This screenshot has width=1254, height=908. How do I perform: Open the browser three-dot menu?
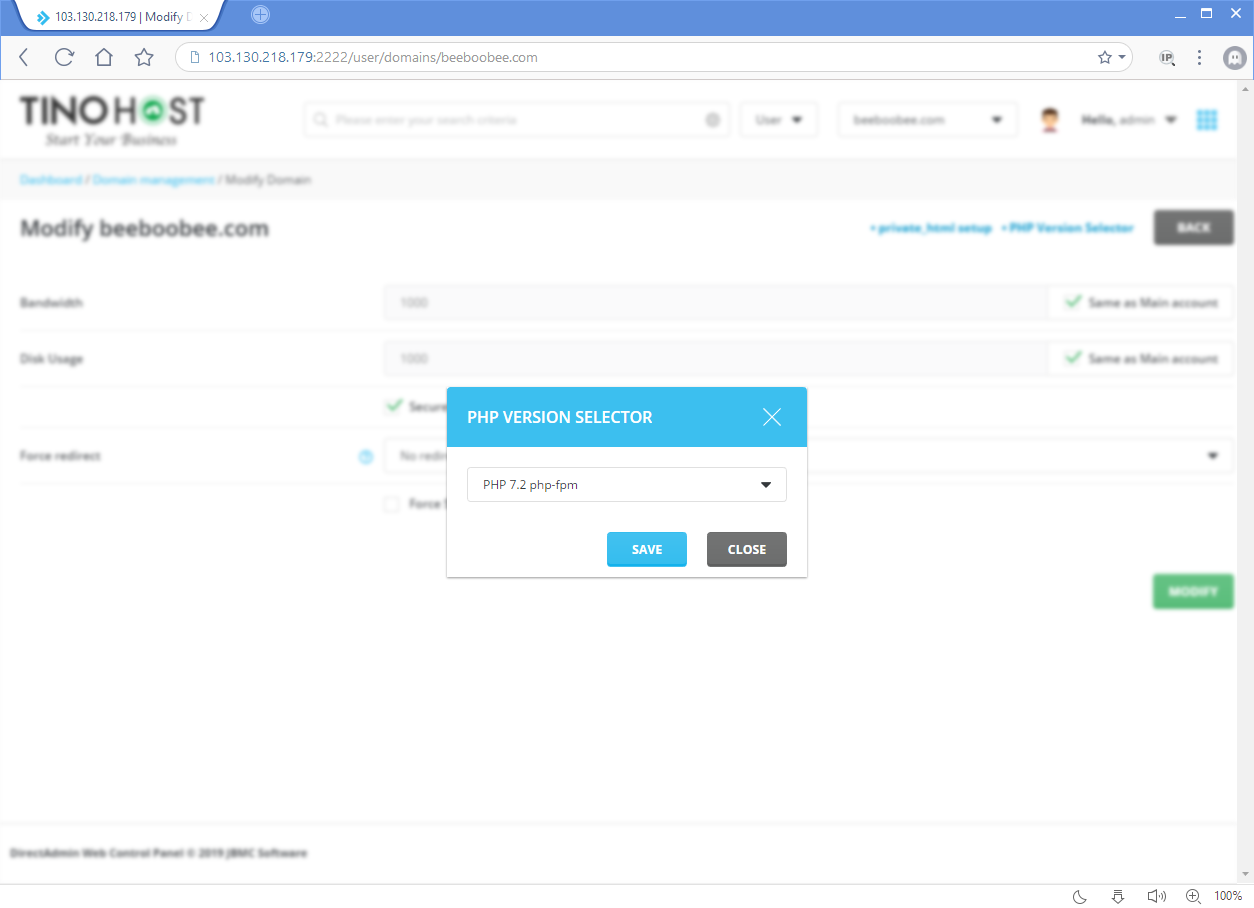click(1199, 58)
